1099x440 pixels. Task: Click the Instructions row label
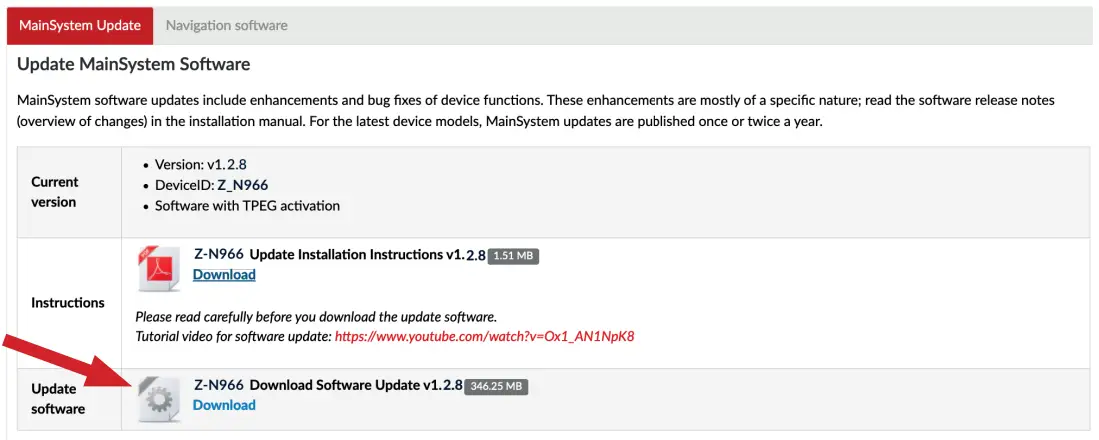(68, 303)
